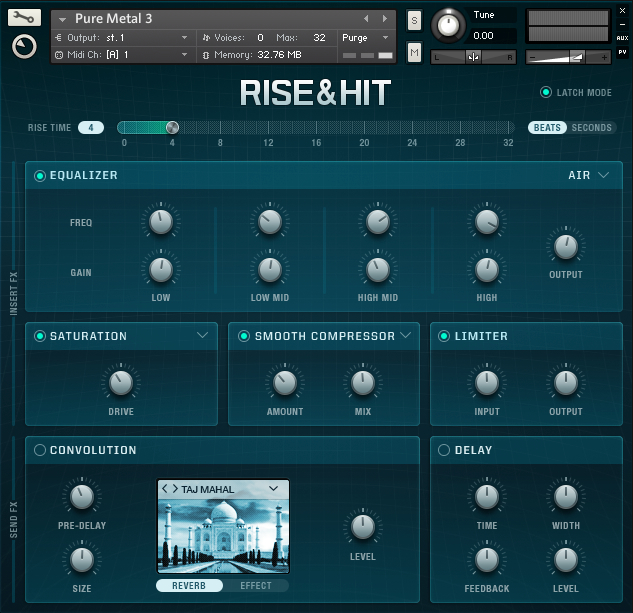Click the Saturation DRIVE knob

coord(121,382)
